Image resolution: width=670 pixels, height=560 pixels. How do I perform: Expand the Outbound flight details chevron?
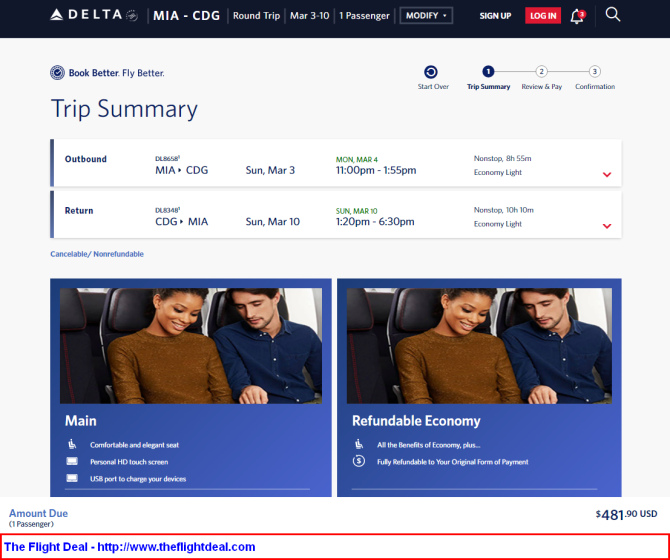click(607, 174)
